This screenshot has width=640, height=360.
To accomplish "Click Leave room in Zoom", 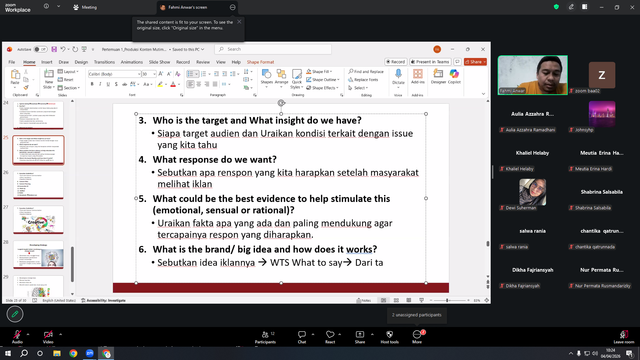I will point(623,337).
